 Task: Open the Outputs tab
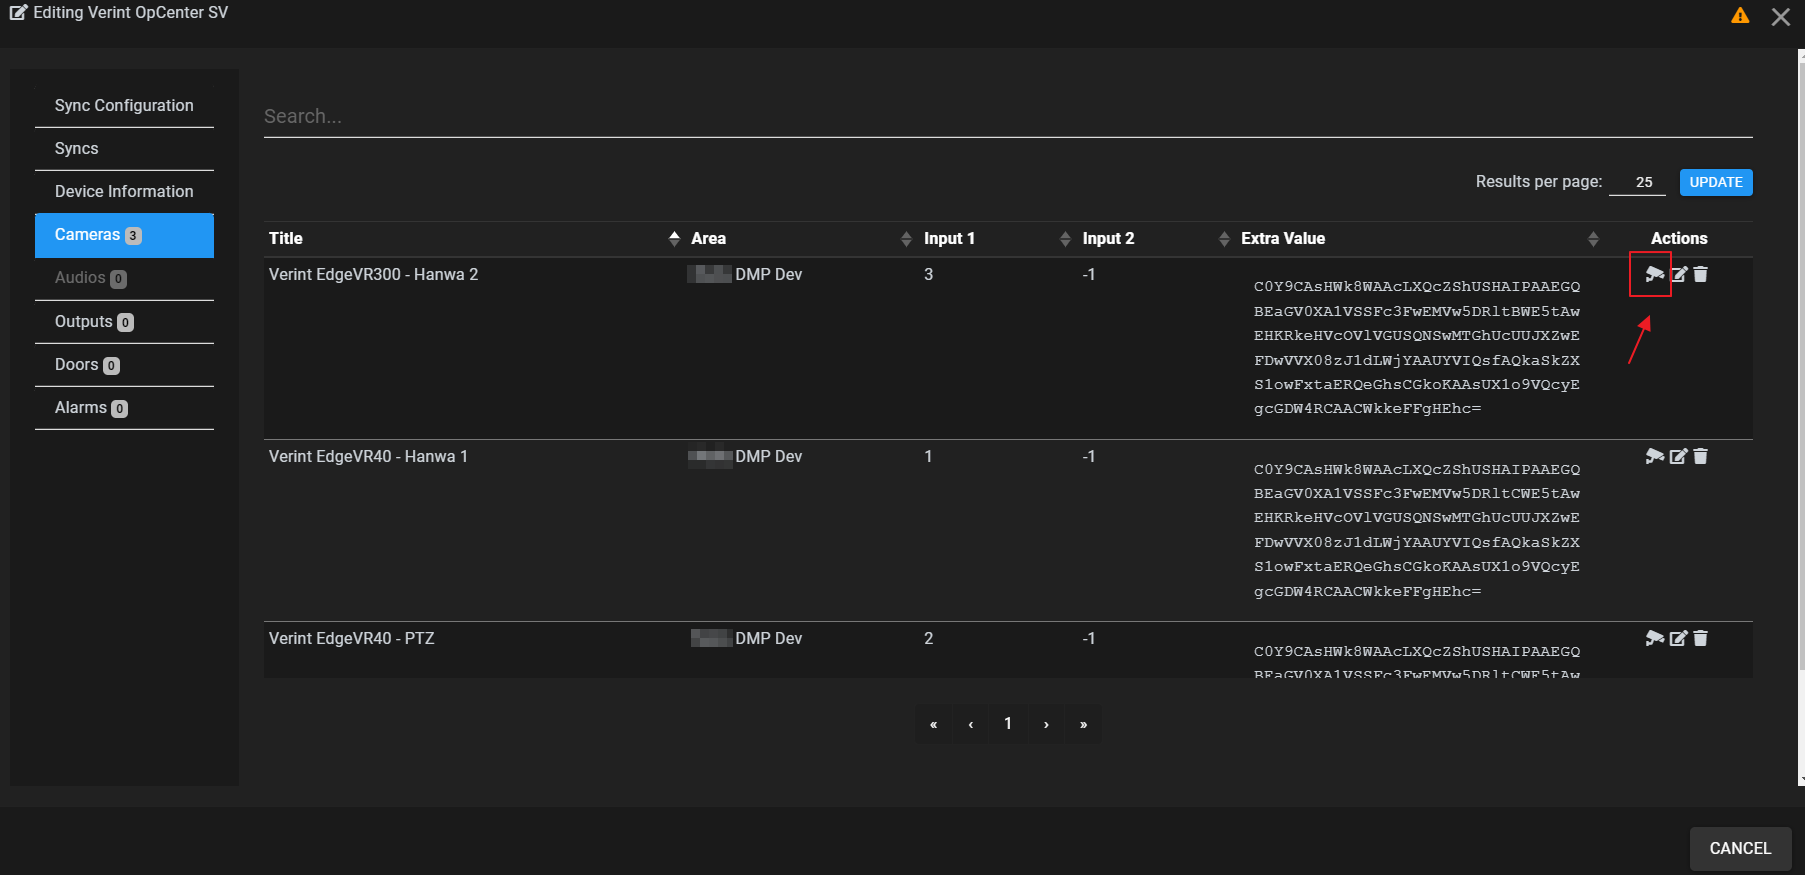click(124, 322)
